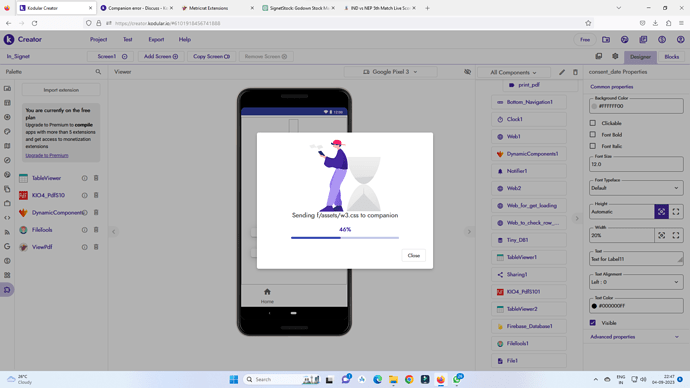The image size is (690, 388).
Task: Uncheck the Visible checkbox
Action: click(593, 323)
